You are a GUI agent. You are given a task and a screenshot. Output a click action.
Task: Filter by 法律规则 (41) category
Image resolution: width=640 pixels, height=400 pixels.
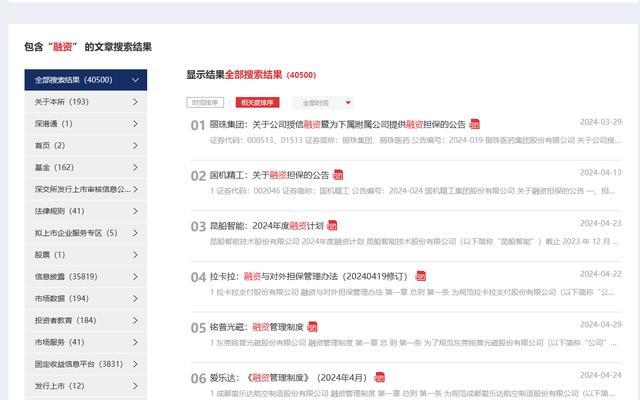tap(86, 211)
